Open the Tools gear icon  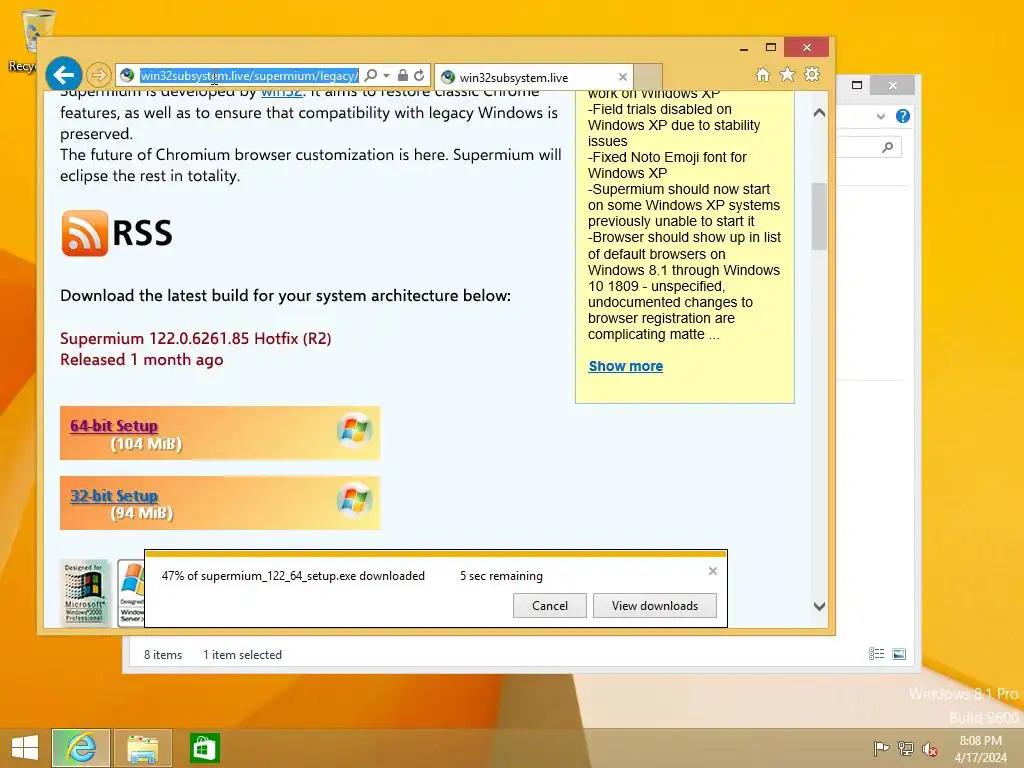pos(812,74)
